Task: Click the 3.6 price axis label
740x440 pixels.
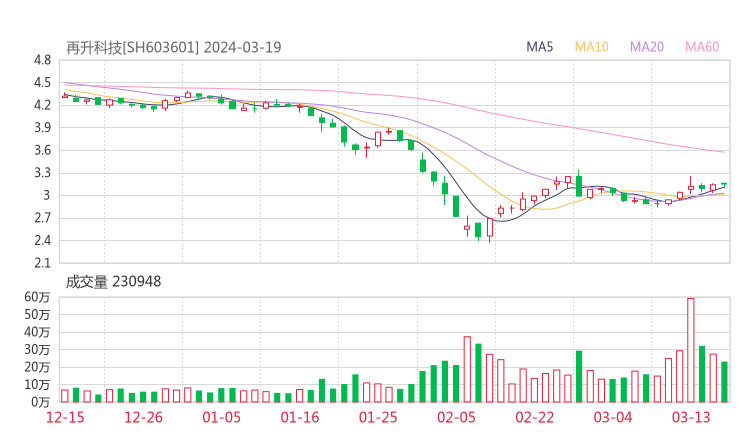Action: pos(42,150)
